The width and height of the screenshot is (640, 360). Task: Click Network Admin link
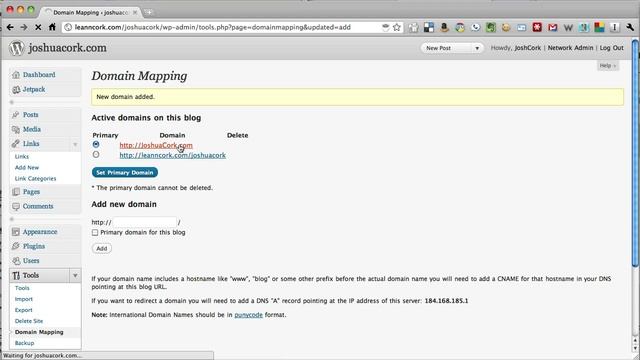(570, 48)
